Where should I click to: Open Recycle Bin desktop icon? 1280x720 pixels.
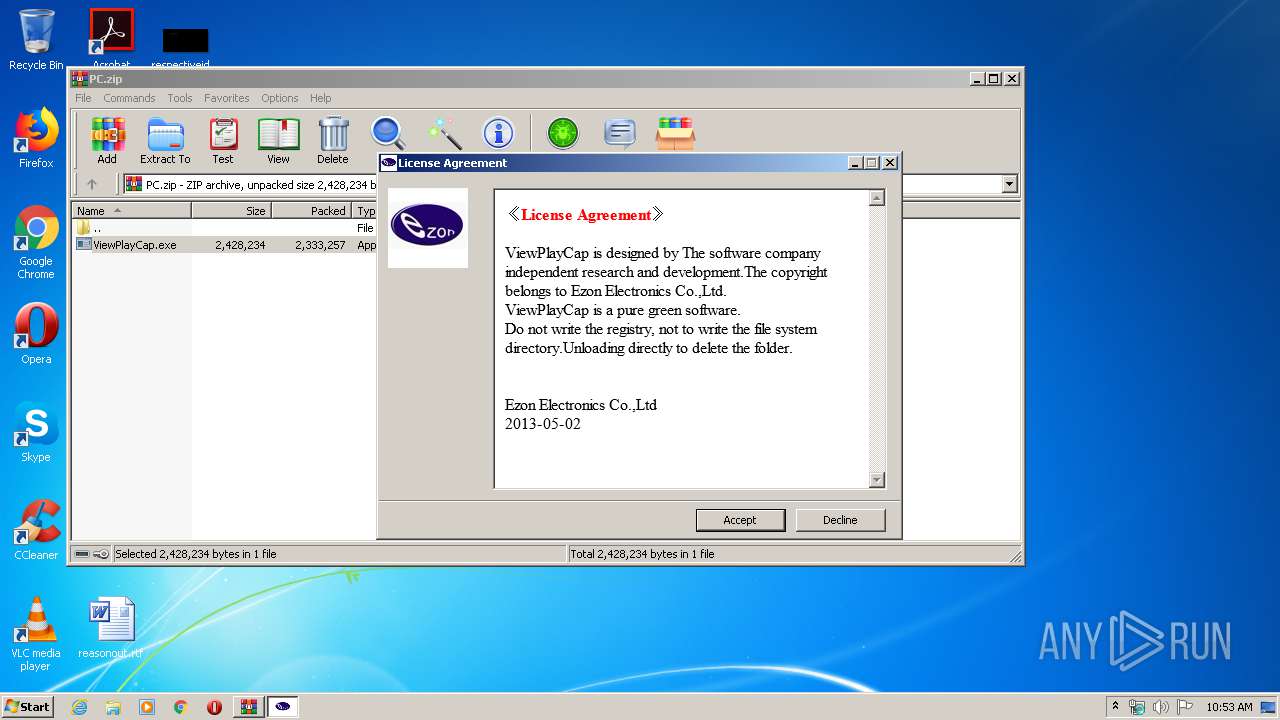[36, 40]
